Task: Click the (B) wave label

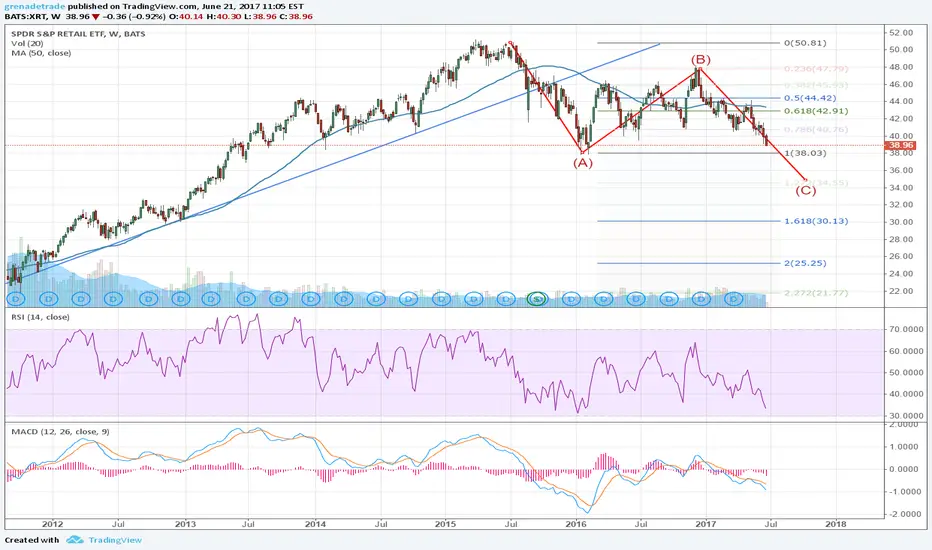Action: 700,59
